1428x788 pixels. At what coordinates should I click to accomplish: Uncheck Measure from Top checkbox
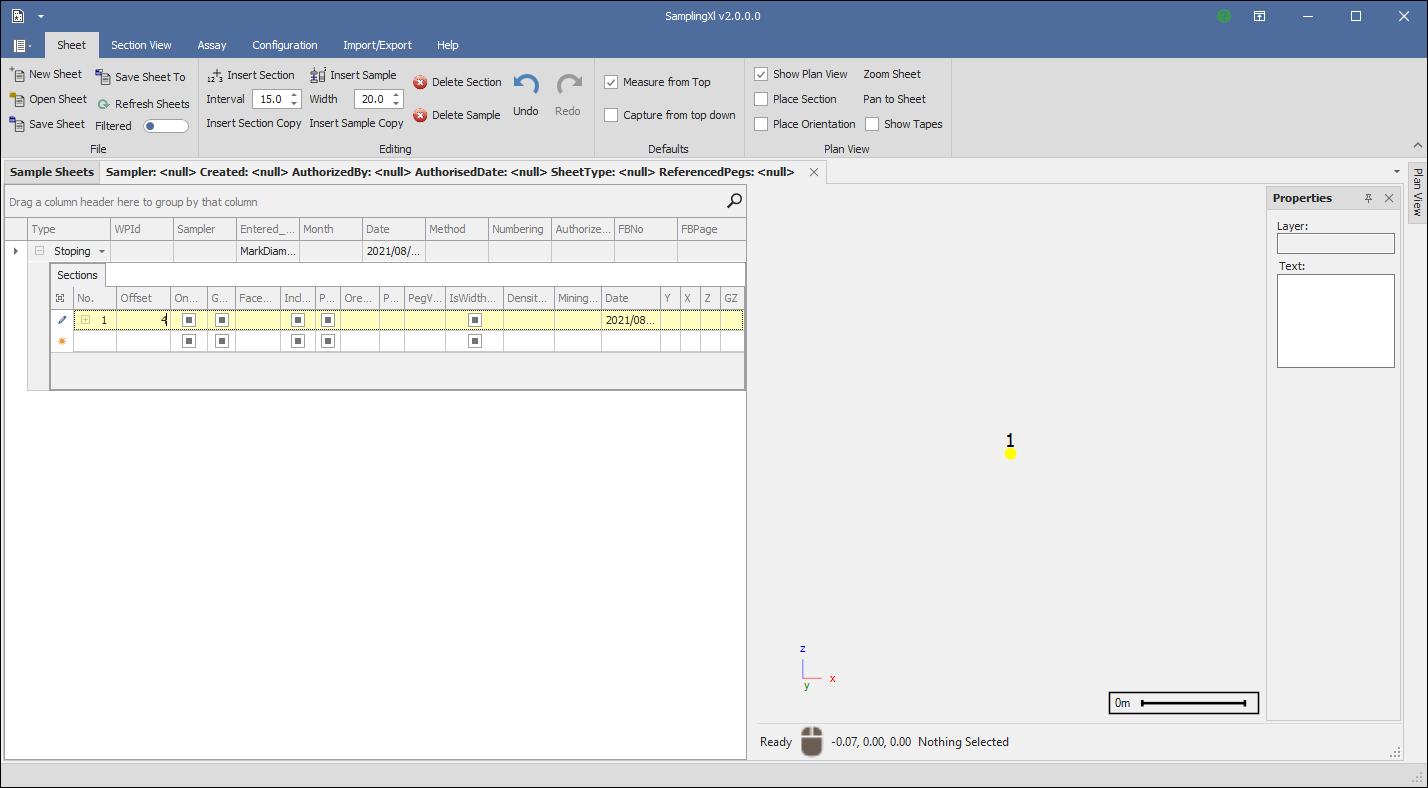[x=611, y=82]
